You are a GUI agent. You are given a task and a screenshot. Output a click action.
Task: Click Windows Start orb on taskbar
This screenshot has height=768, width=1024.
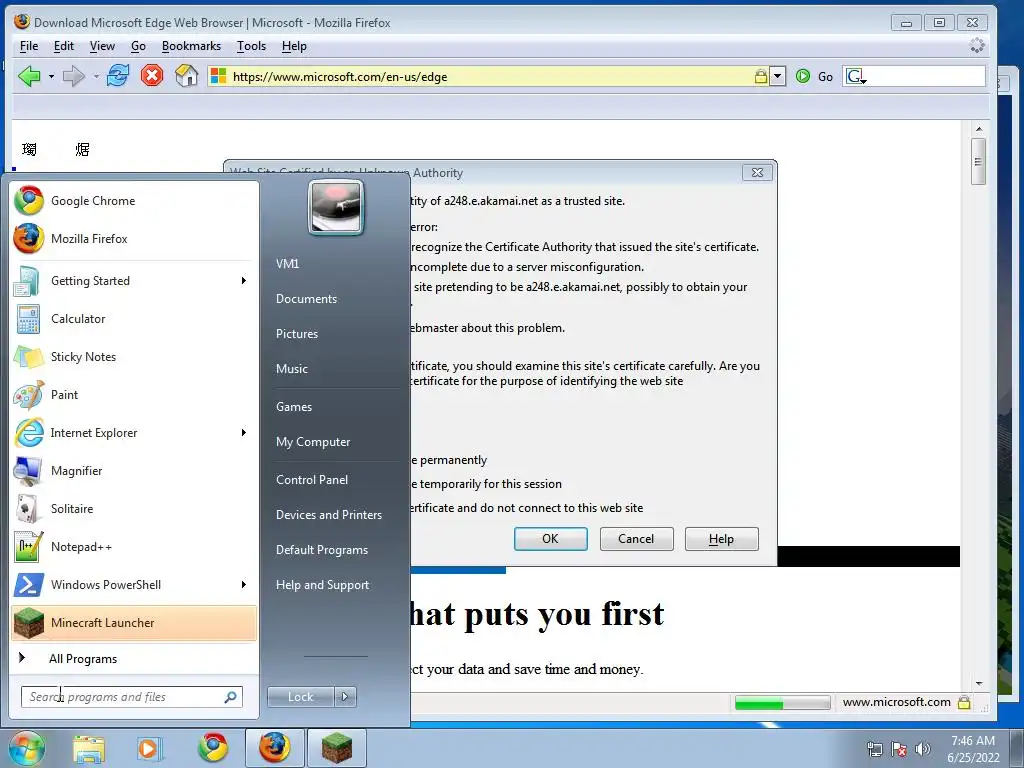[x=26, y=748]
